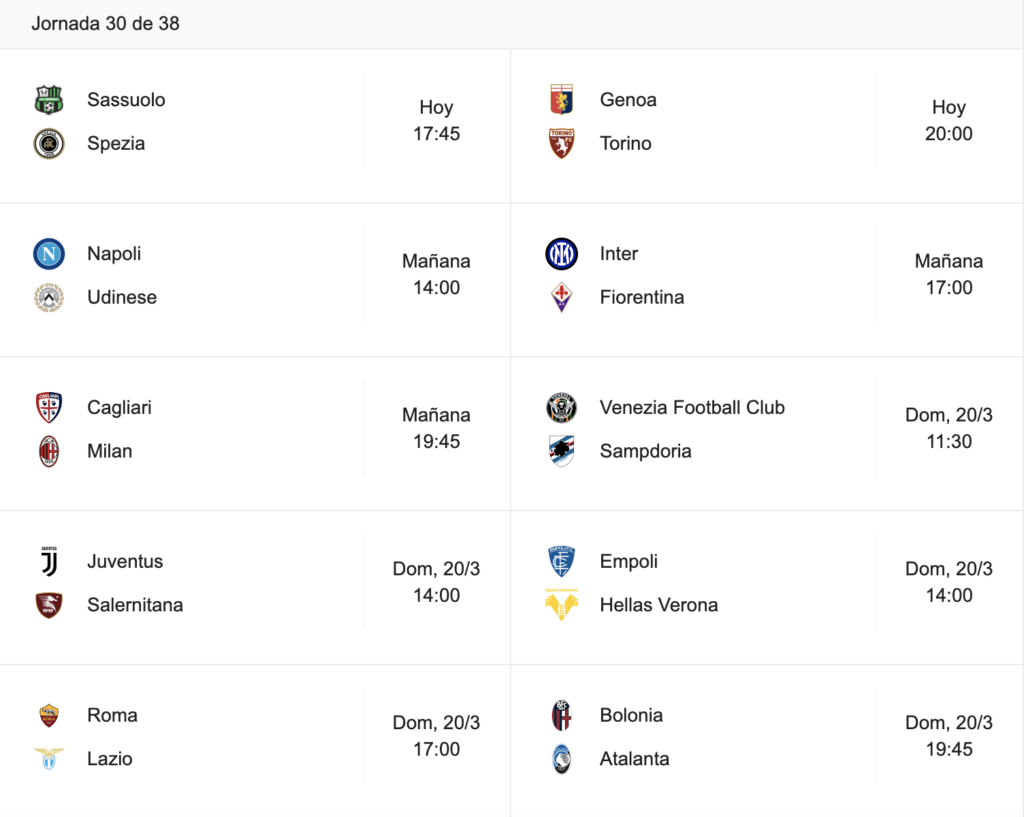Select the Torino bull crest
Image resolution: width=1024 pixels, height=817 pixels.
coord(562,144)
